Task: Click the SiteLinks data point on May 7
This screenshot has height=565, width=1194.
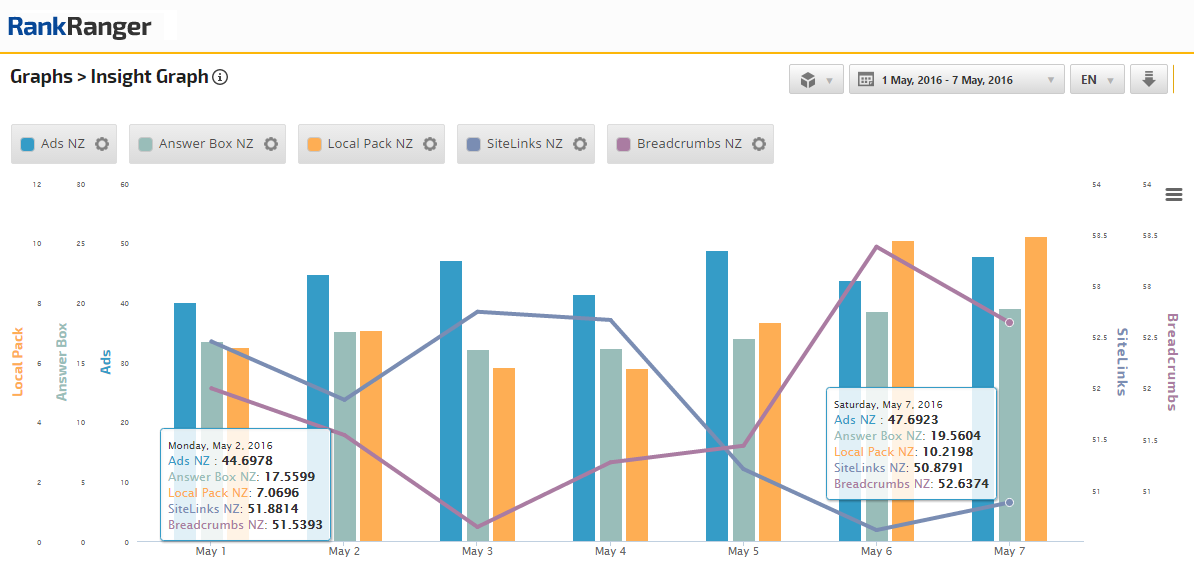Action: coord(1009,502)
